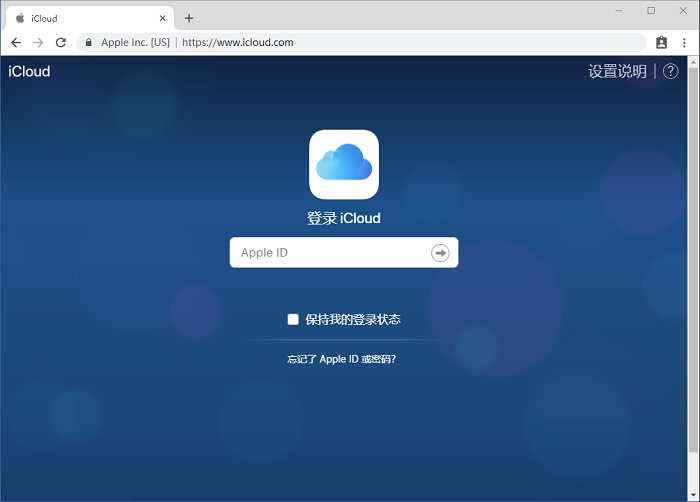Open a new browser tab
Image resolution: width=700 pixels, height=502 pixels.
click(x=189, y=18)
